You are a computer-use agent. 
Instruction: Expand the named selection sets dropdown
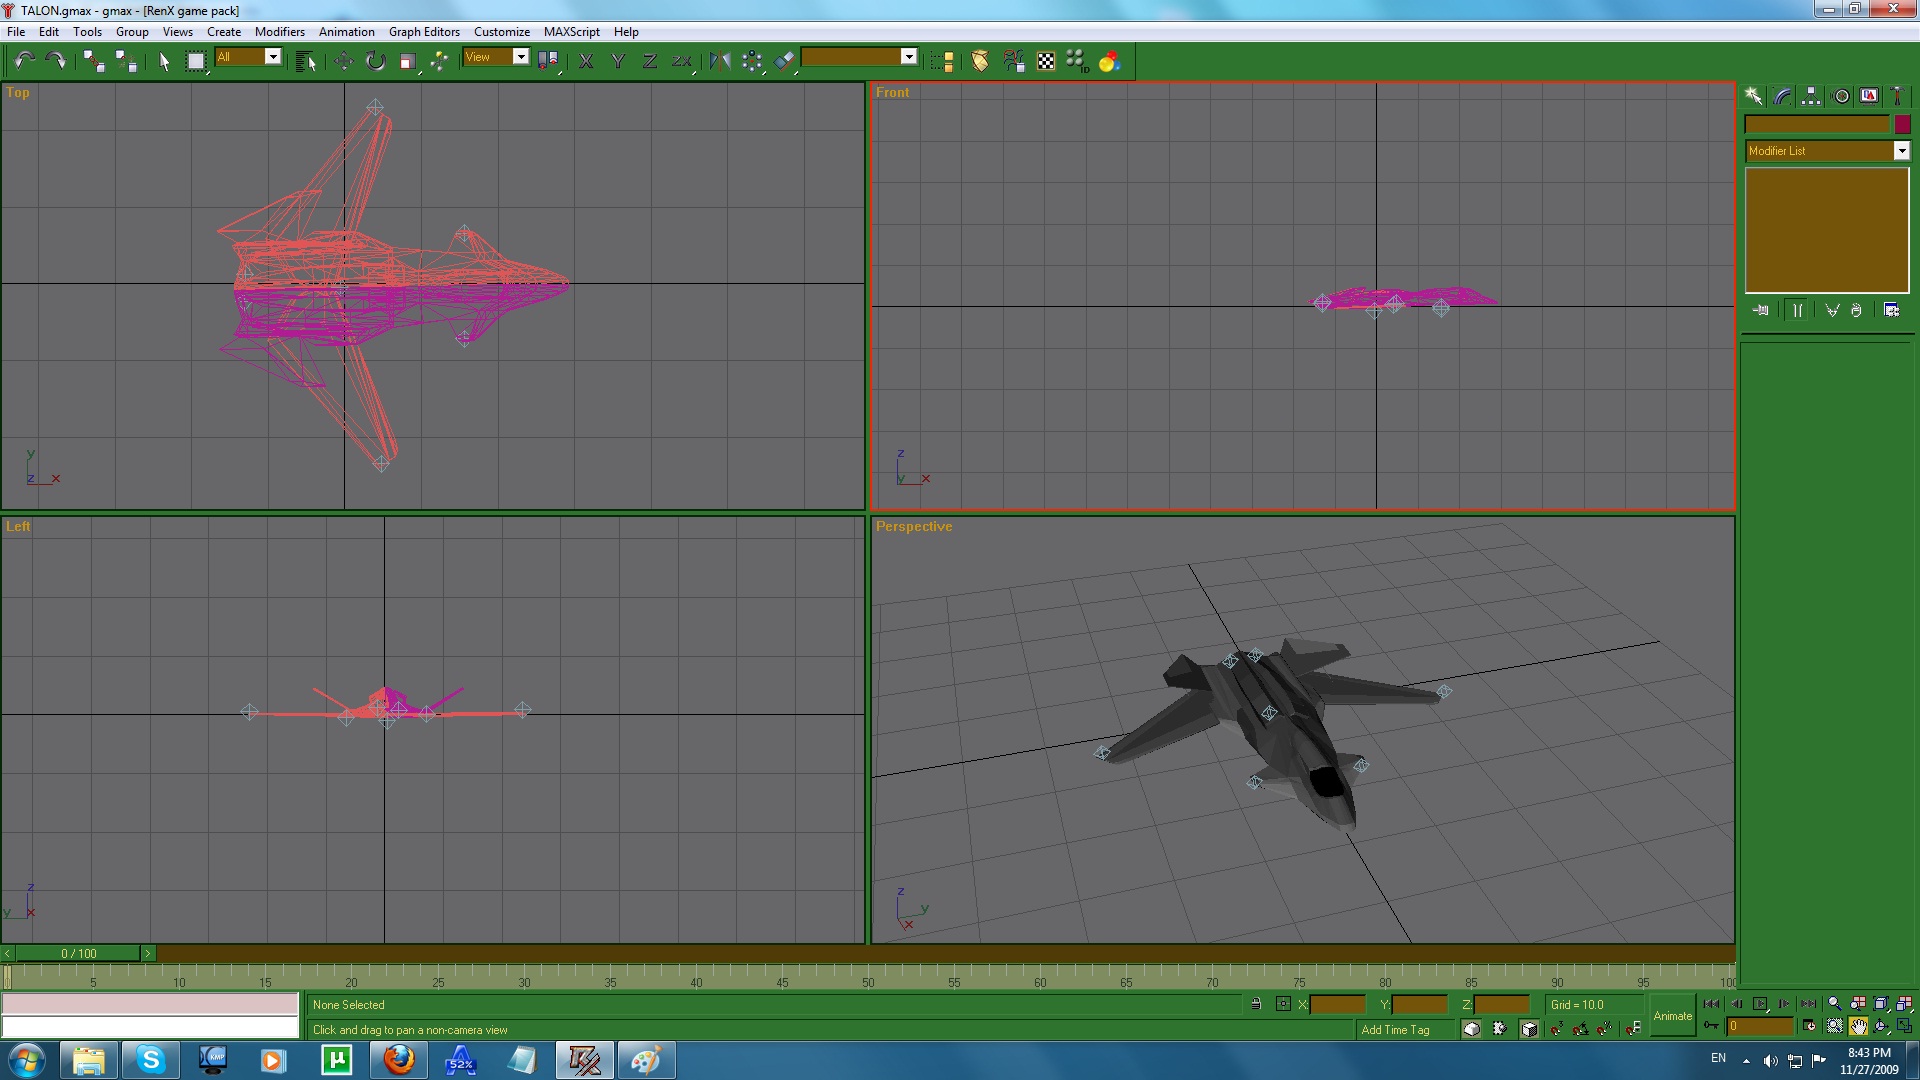click(x=909, y=57)
